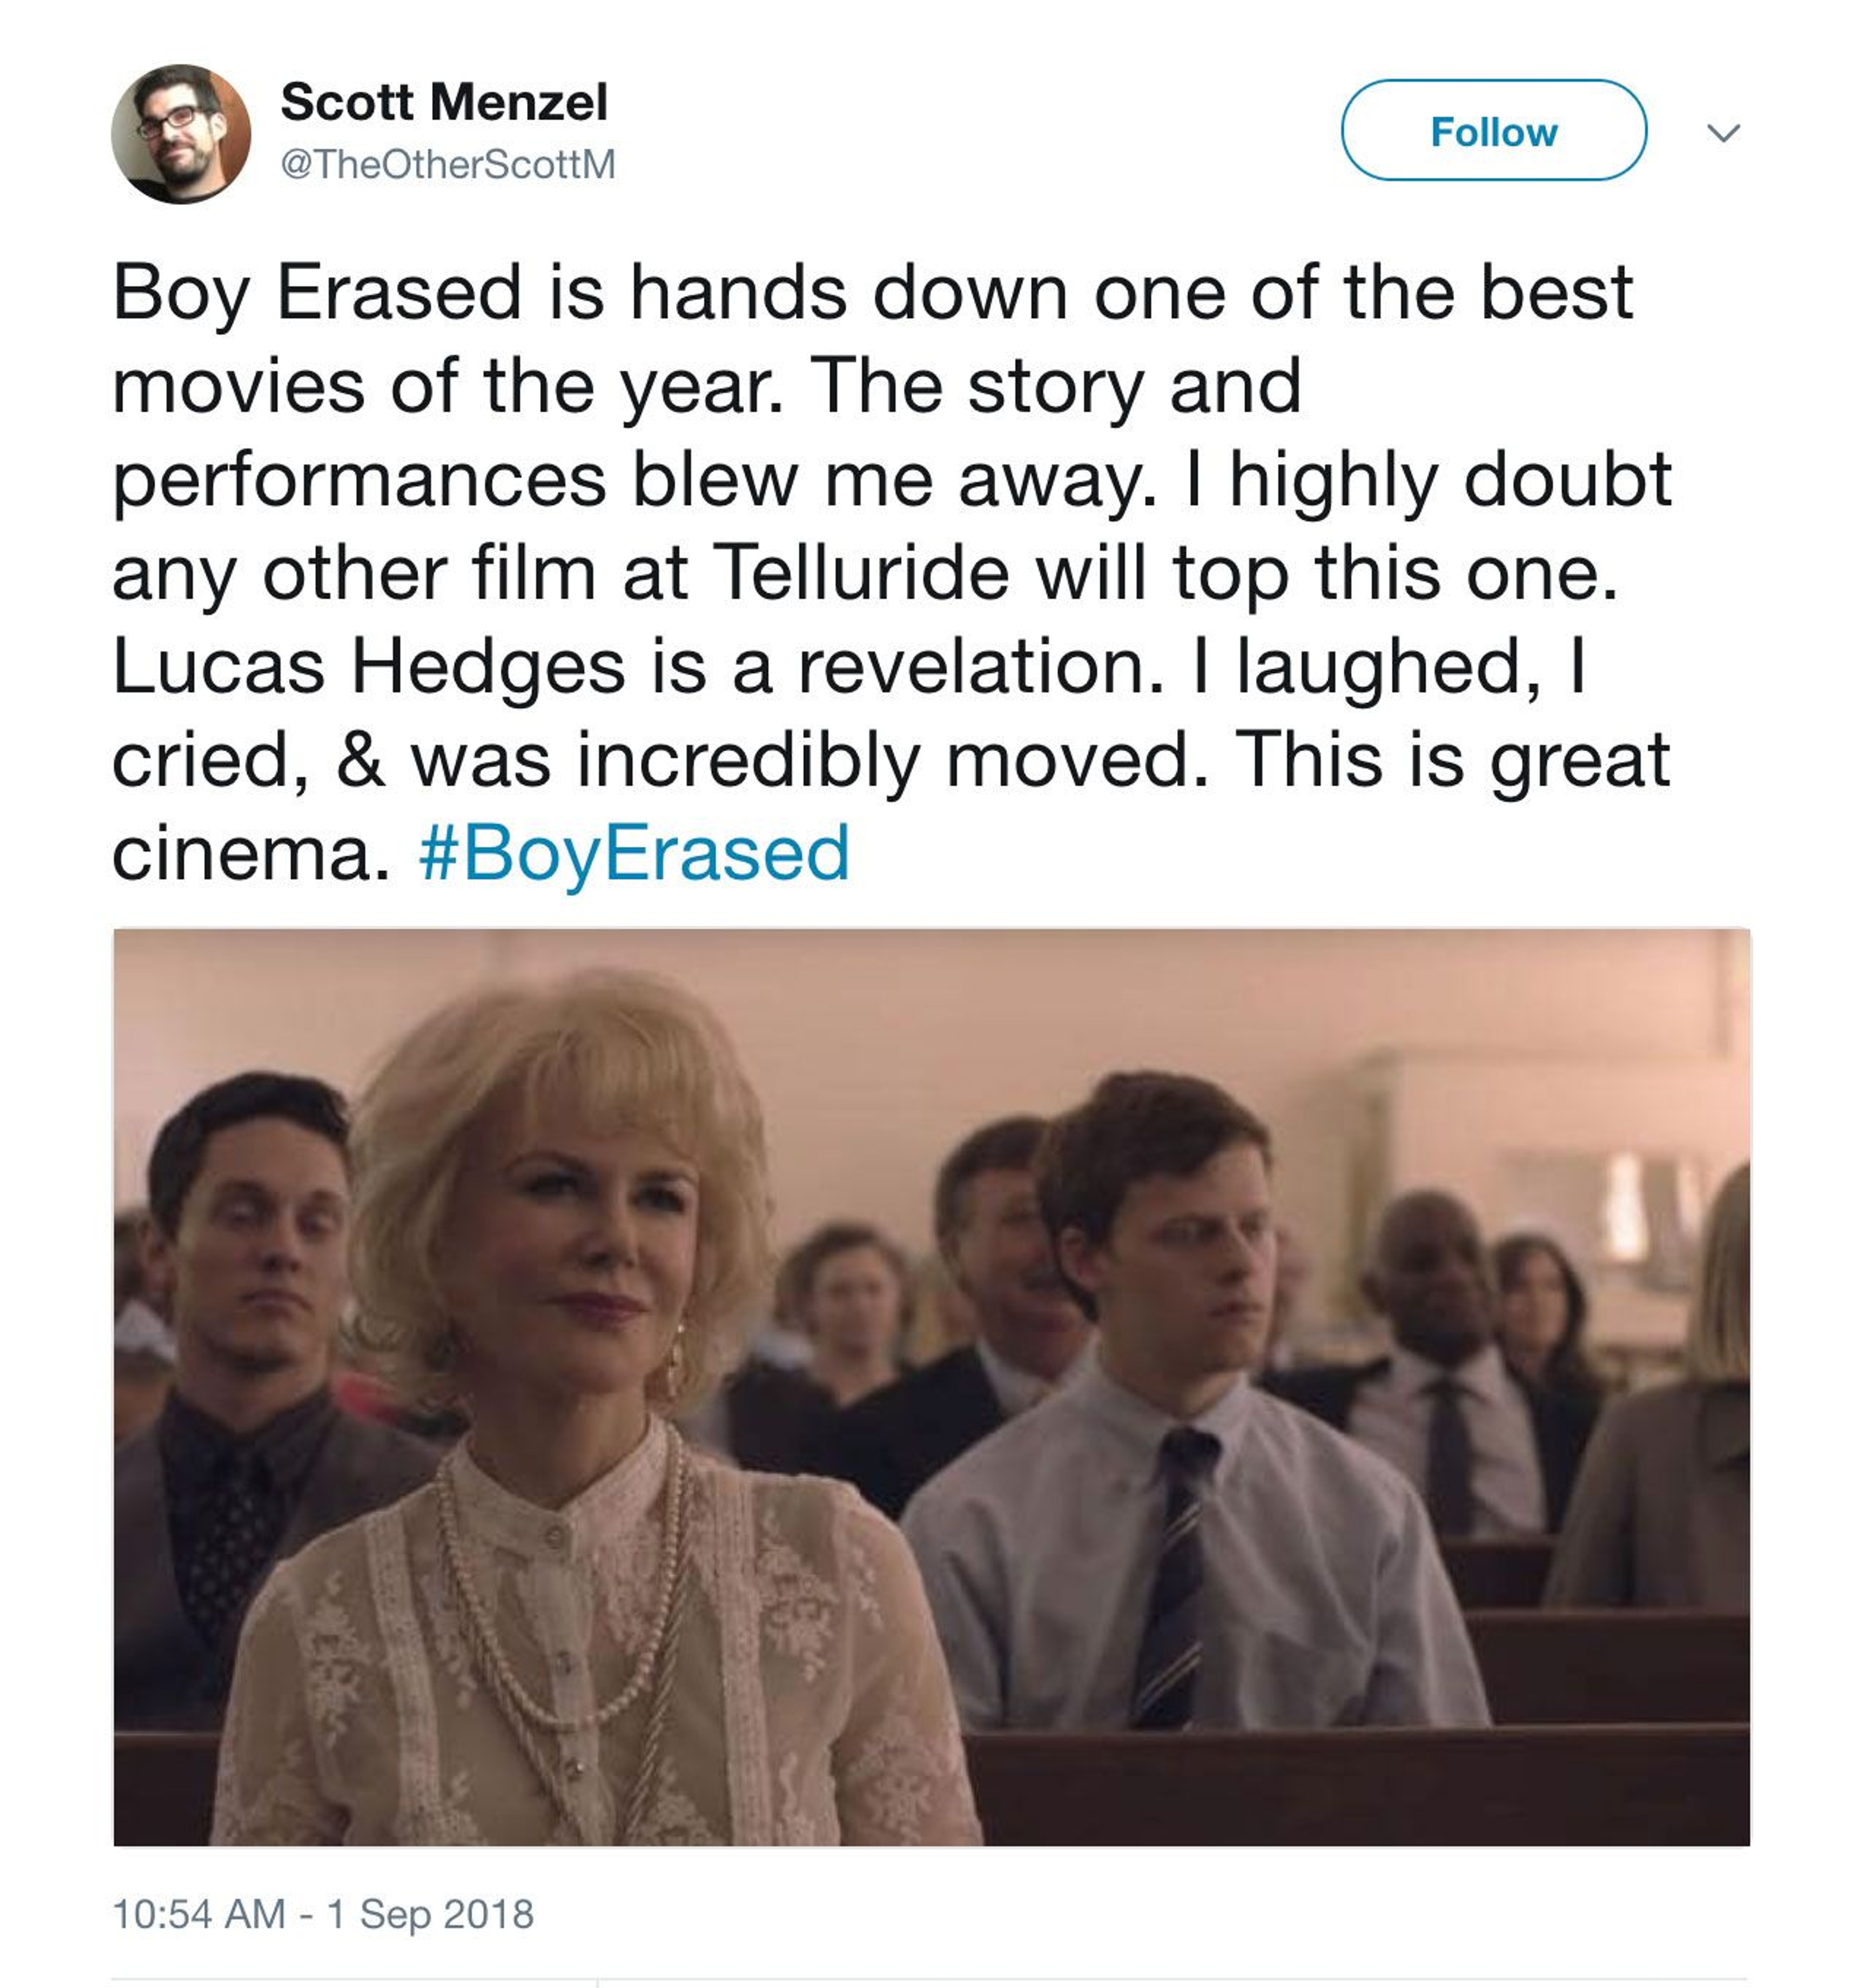This screenshot has height=1988, width=1851.
Task: Open the Scott Menzel display name link
Action: [x=443, y=102]
